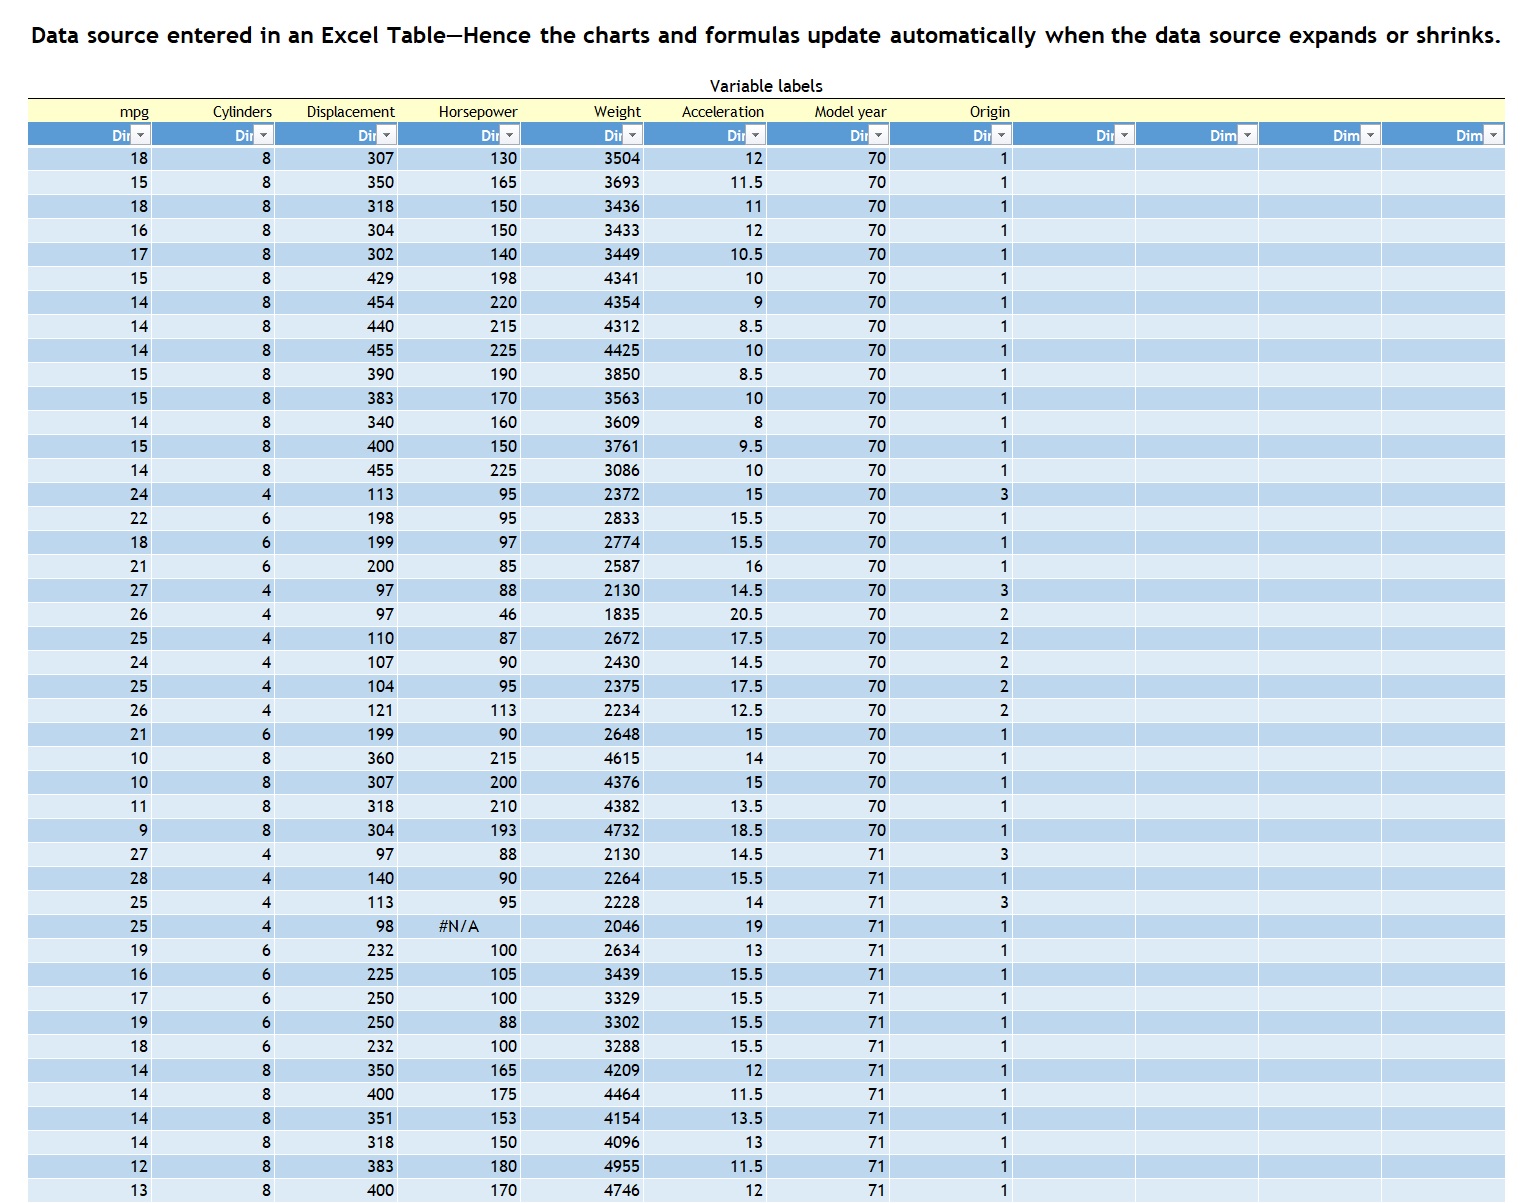Open the filter arrow of the empty column next to Origin
The height and width of the screenshot is (1203, 1533).
point(1124,135)
